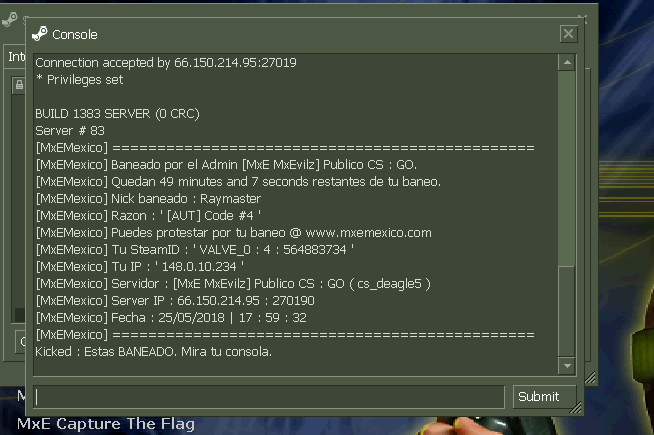Click the background window's resize grip corner
This screenshot has height=435, width=654.
591,378
